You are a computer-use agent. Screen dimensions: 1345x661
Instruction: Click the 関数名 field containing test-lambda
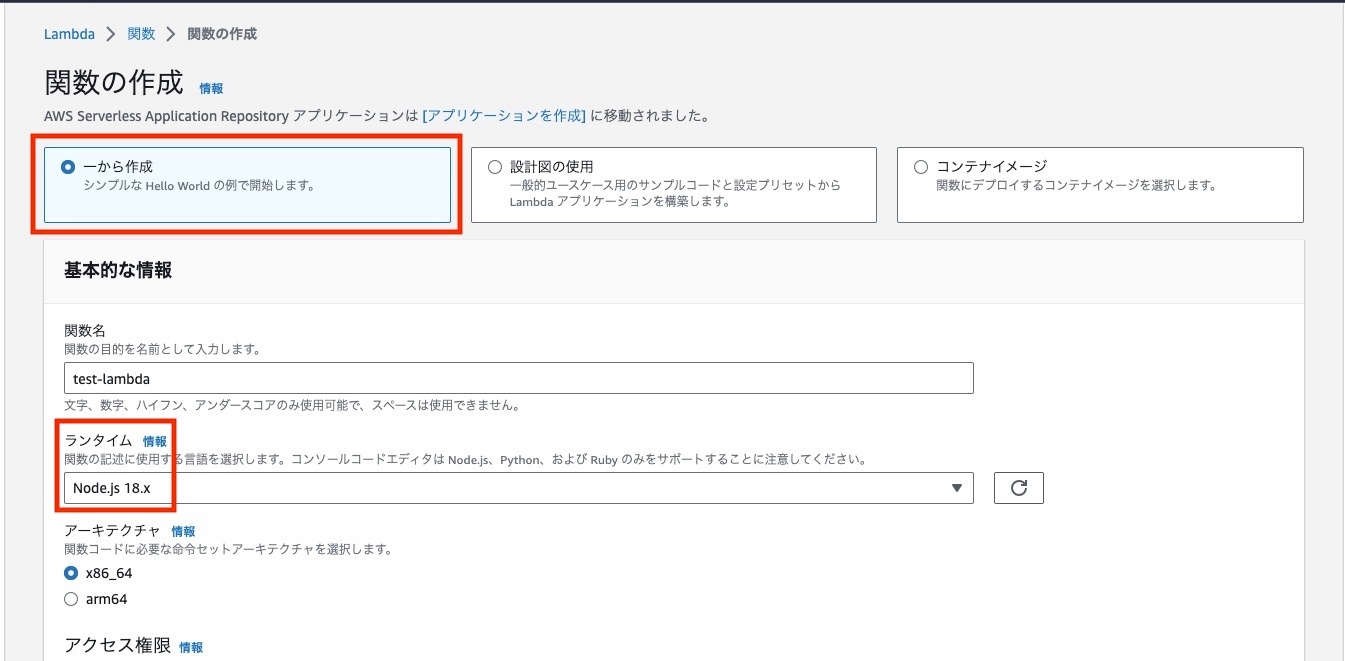coord(518,378)
